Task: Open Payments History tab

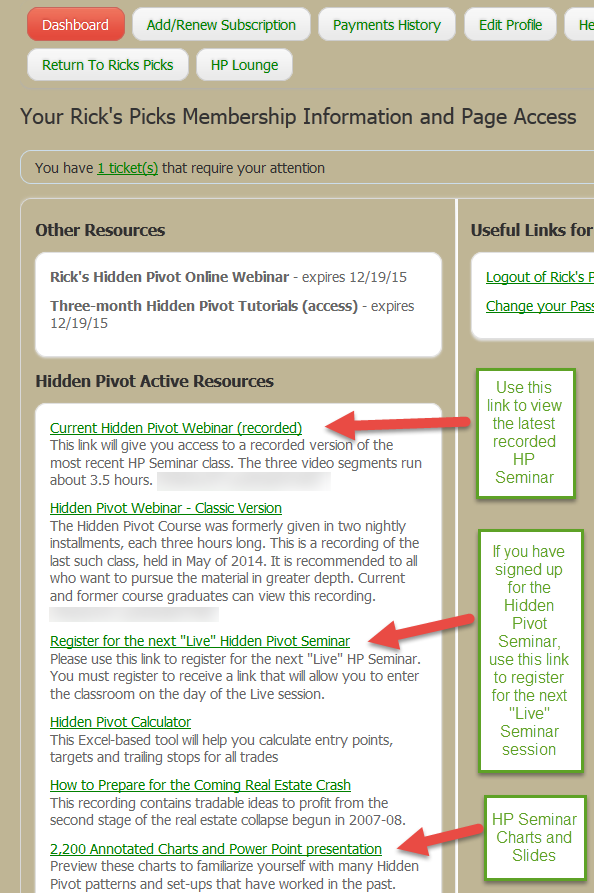Action: tap(387, 24)
